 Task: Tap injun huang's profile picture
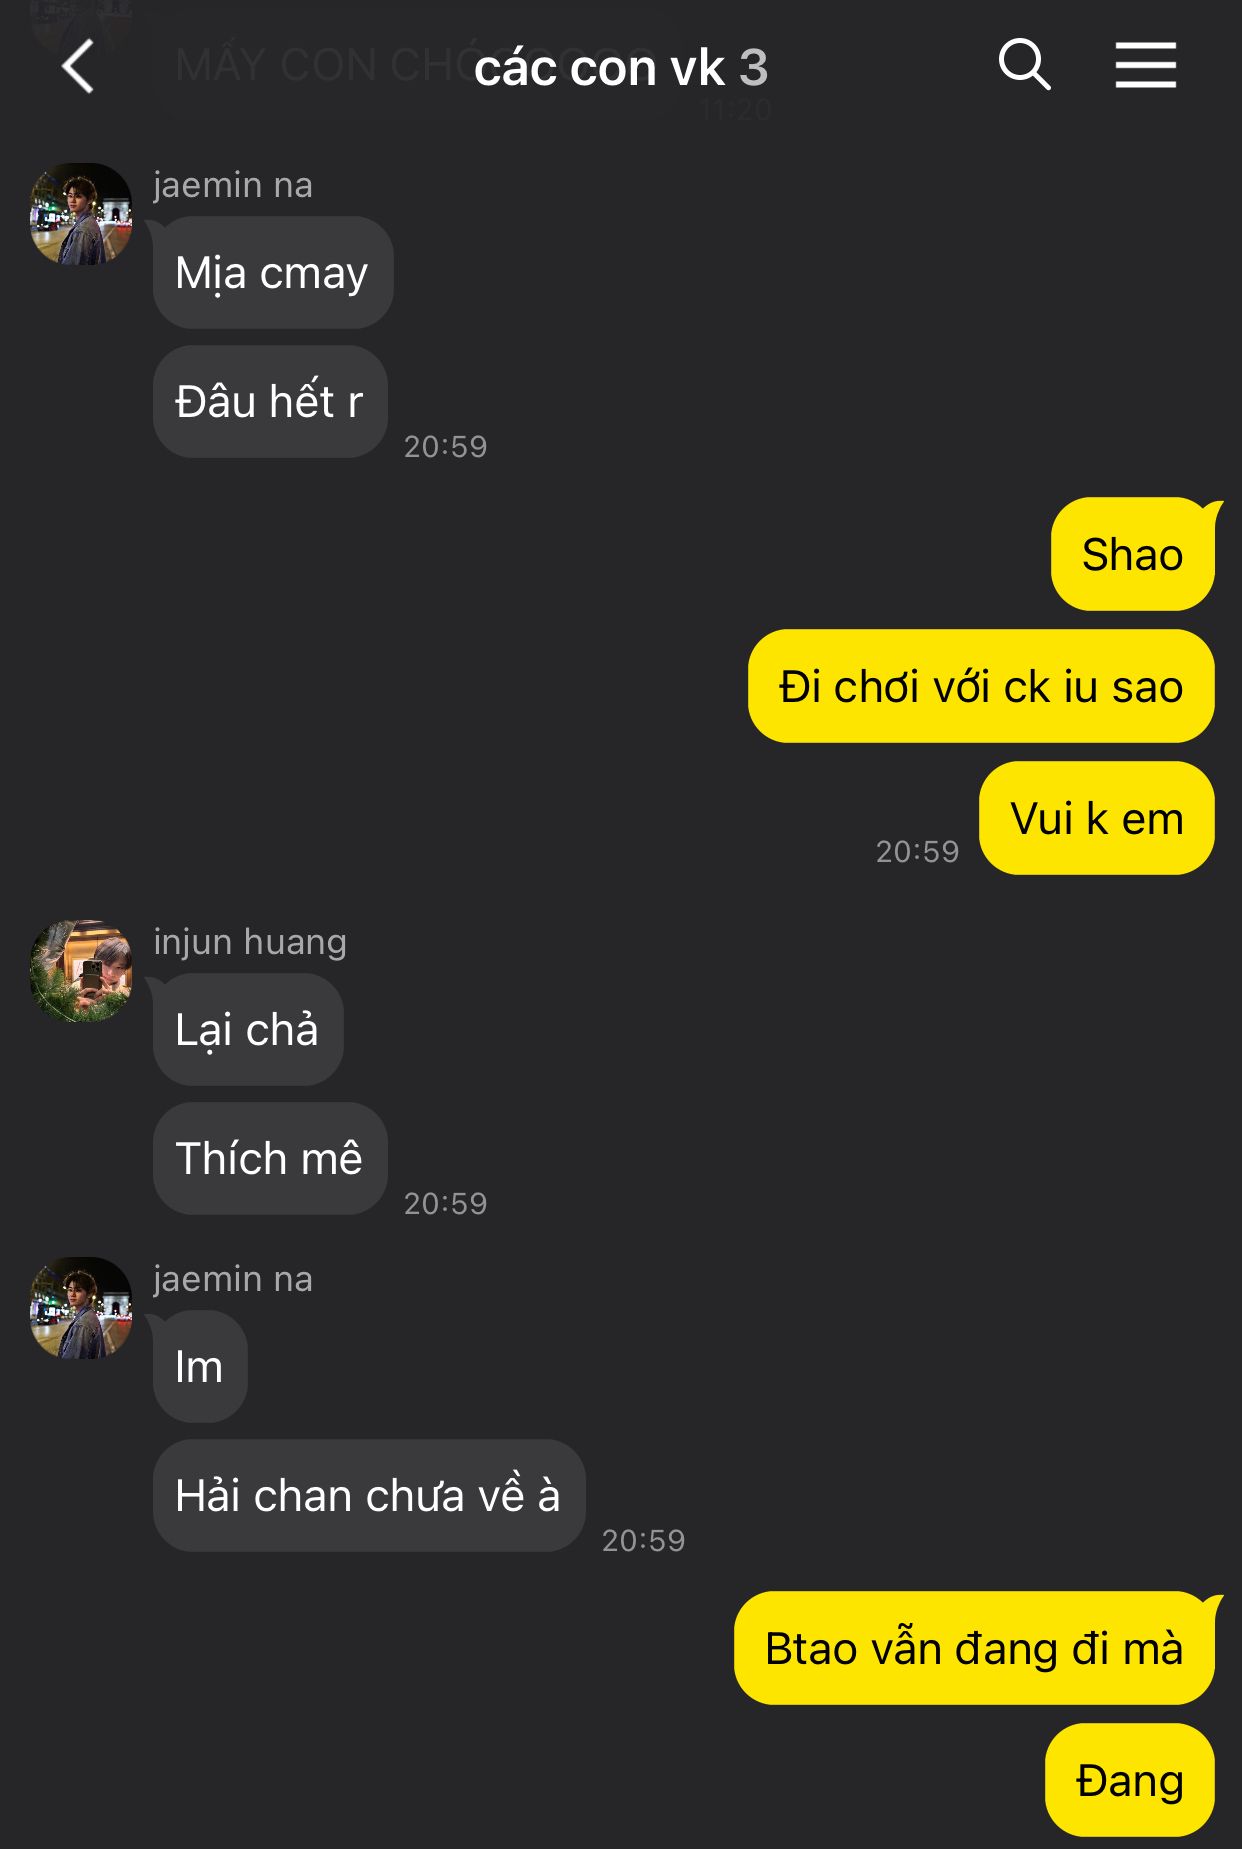tap(81, 971)
